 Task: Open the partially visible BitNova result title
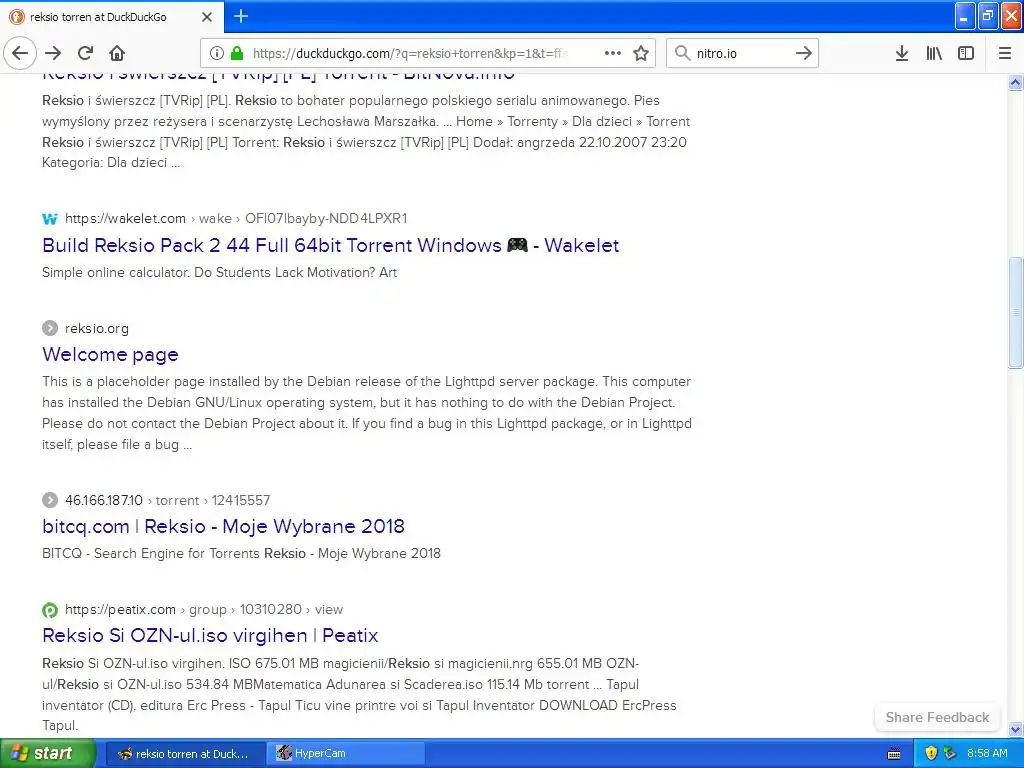278,77
